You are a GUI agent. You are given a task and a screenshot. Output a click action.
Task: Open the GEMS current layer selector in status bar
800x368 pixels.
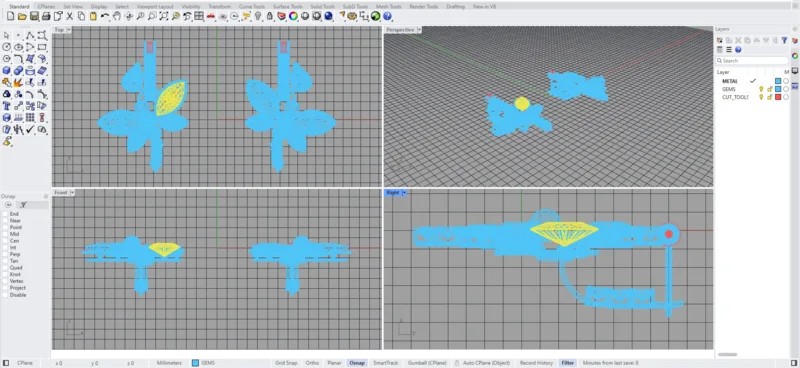[204, 363]
